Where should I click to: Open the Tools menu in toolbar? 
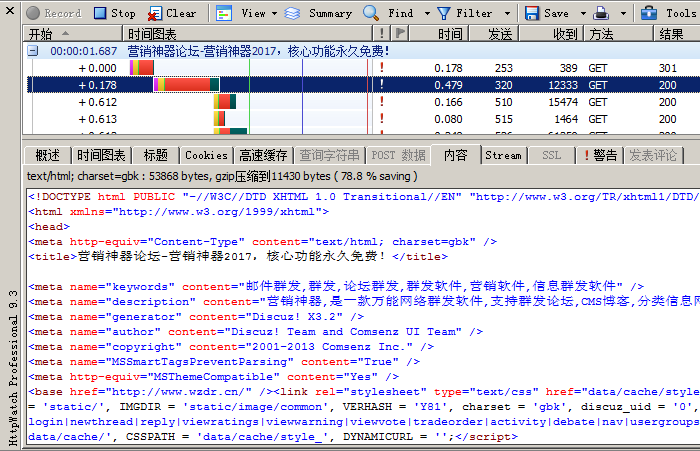pos(673,13)
